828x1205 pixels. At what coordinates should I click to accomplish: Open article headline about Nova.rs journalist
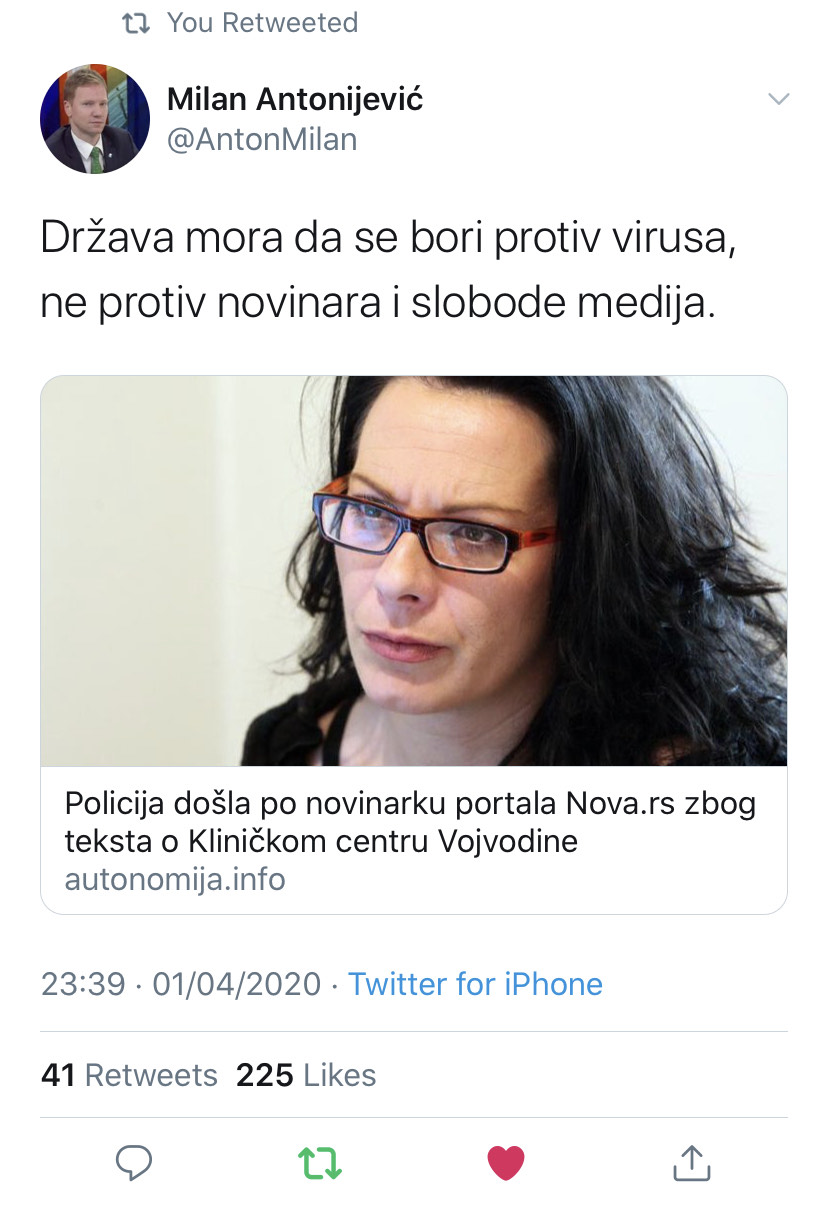[x=410, y=822]
